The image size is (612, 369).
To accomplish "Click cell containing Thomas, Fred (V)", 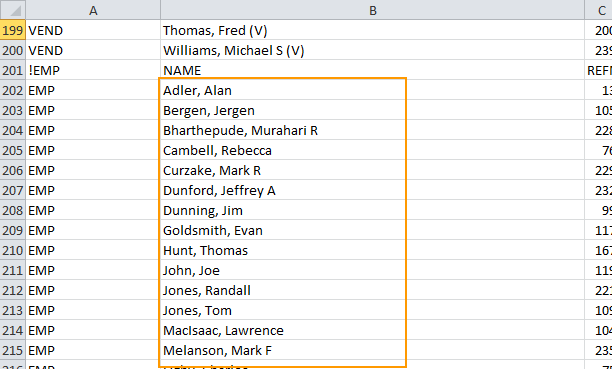I will click(372, 30).
